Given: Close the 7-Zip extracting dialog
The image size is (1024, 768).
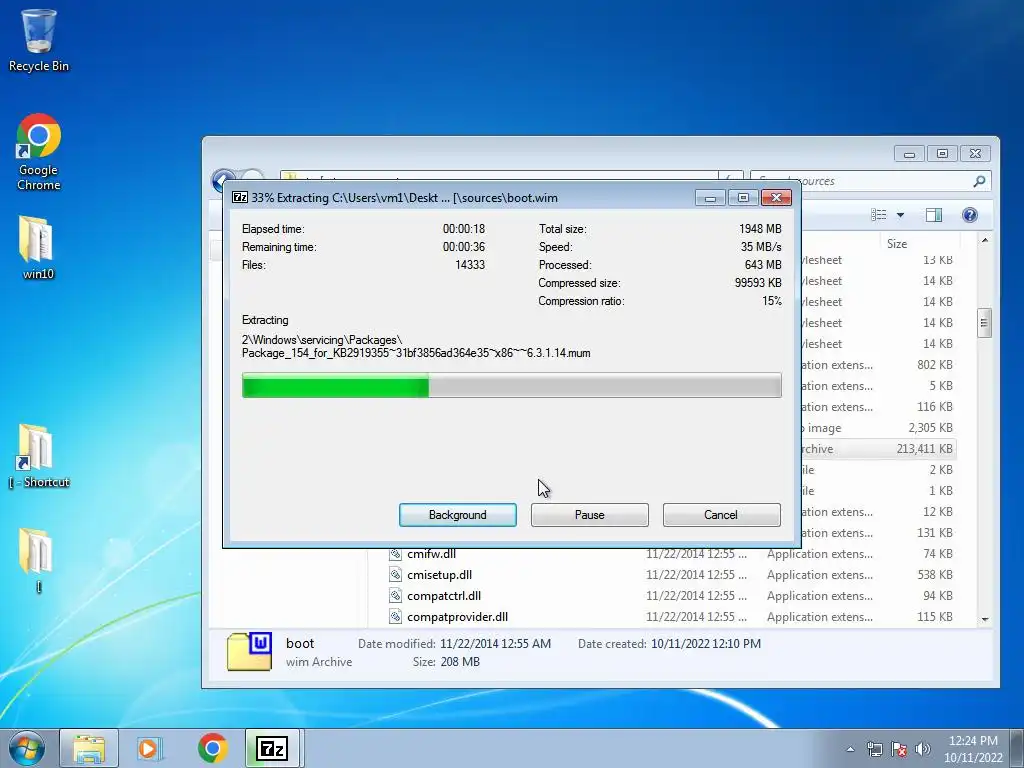Looking at the screenshot, I should (x=776, y=198).
